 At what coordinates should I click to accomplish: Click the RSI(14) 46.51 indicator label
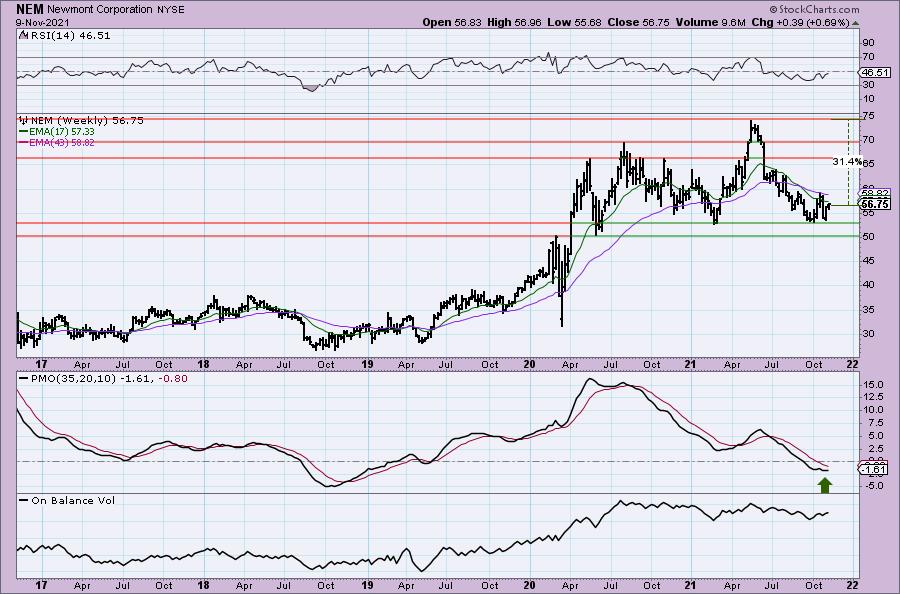(x=69, y=36)
